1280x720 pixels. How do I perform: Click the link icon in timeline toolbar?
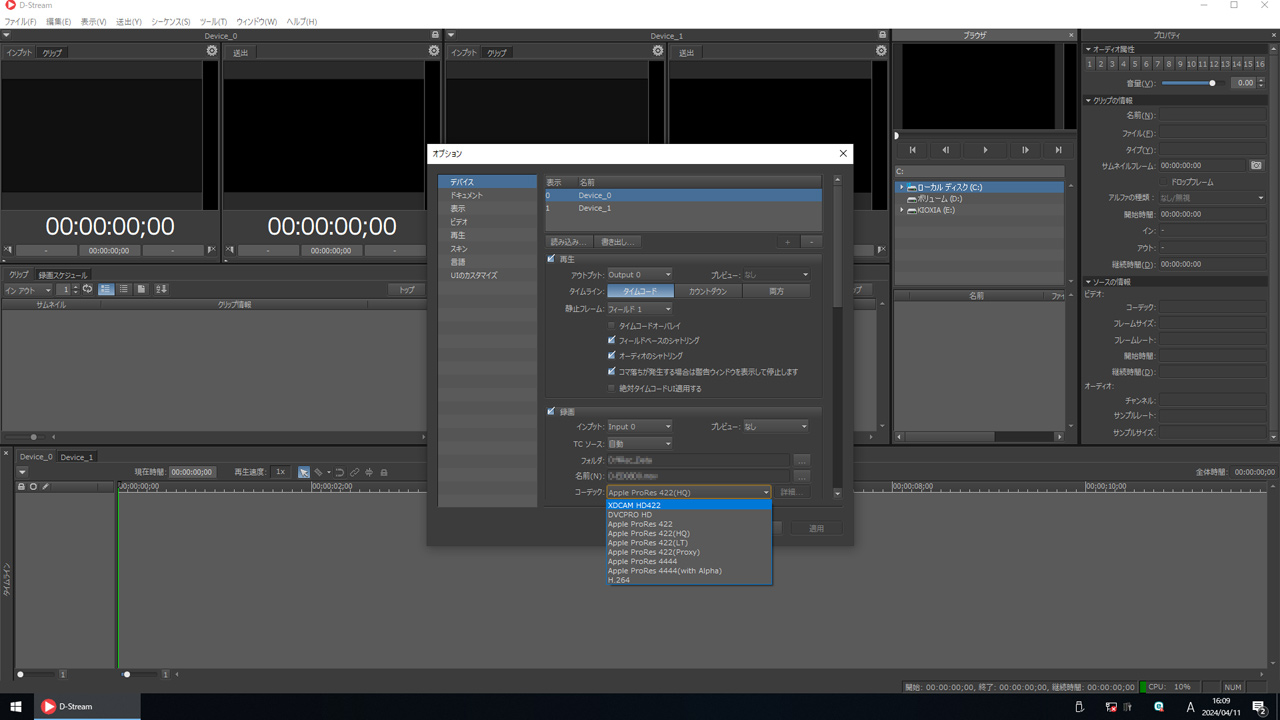click(x=354, y=472)
